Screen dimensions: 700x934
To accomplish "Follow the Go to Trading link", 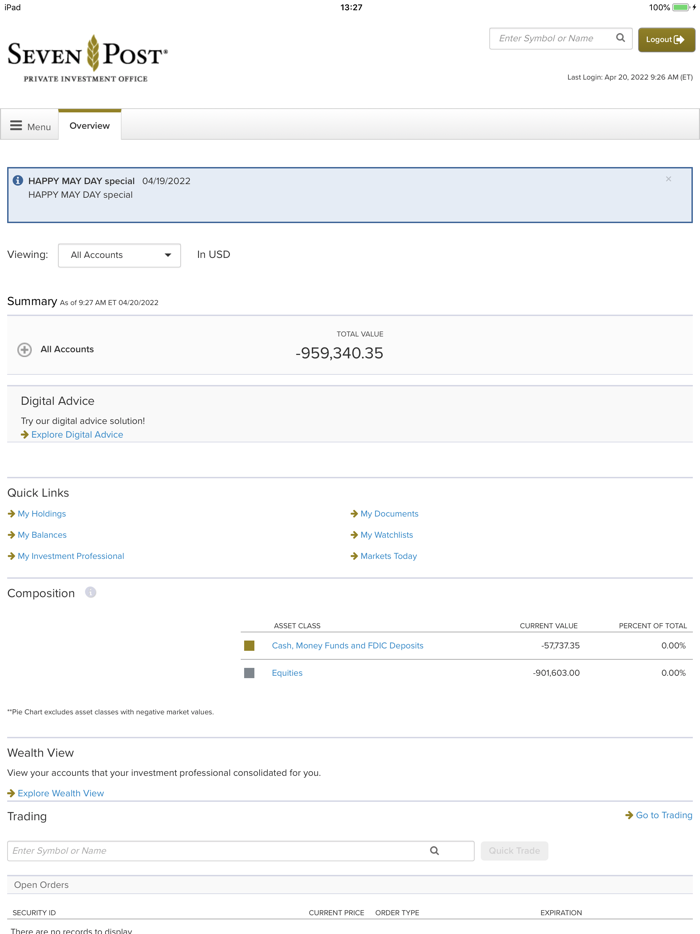I will click(663, 814).
